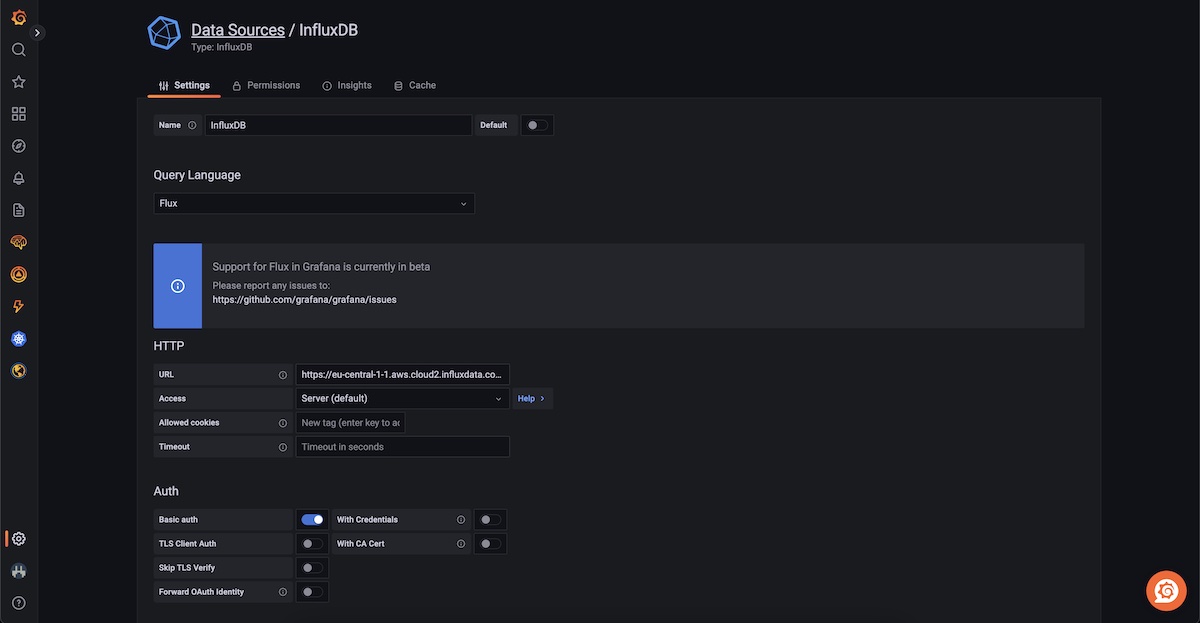Open the orange circular incident icon in sidebar

point(18,274)
